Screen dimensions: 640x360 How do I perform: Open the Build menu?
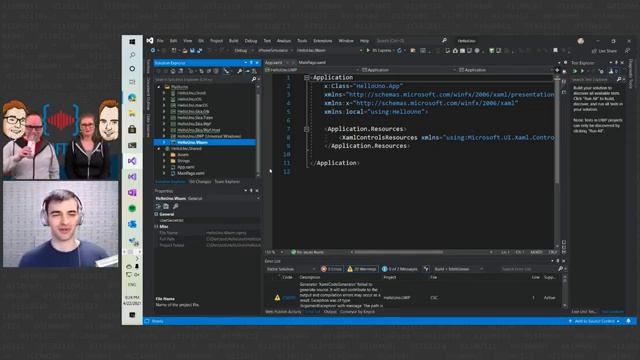click(233, 41)
